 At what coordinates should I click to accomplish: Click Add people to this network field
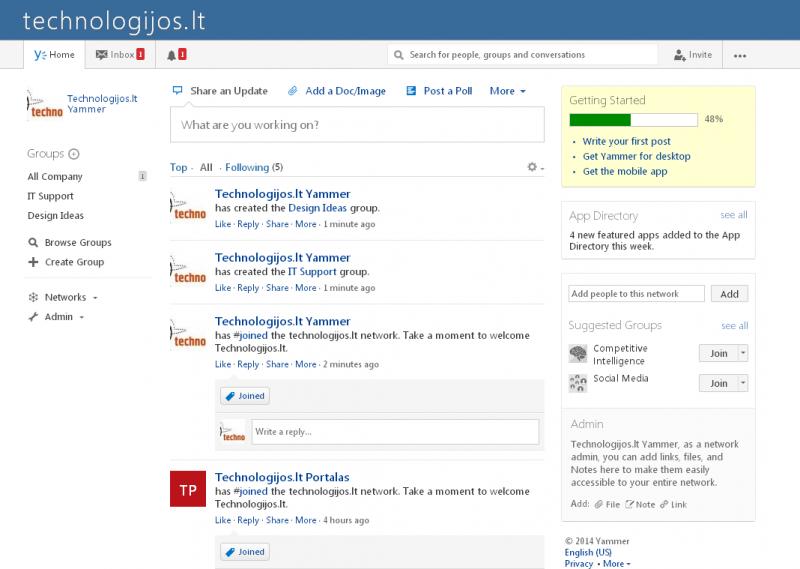tap(636, 293)
